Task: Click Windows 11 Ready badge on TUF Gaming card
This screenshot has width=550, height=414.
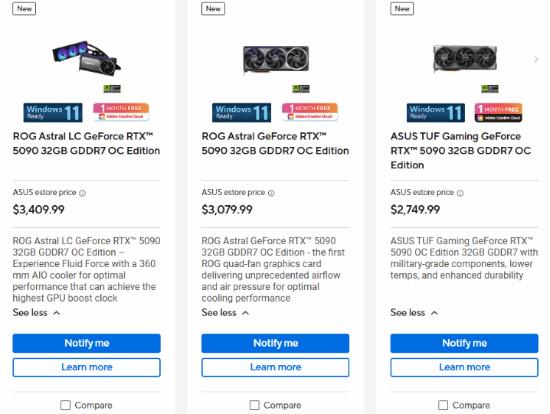Action: point(436,113)
